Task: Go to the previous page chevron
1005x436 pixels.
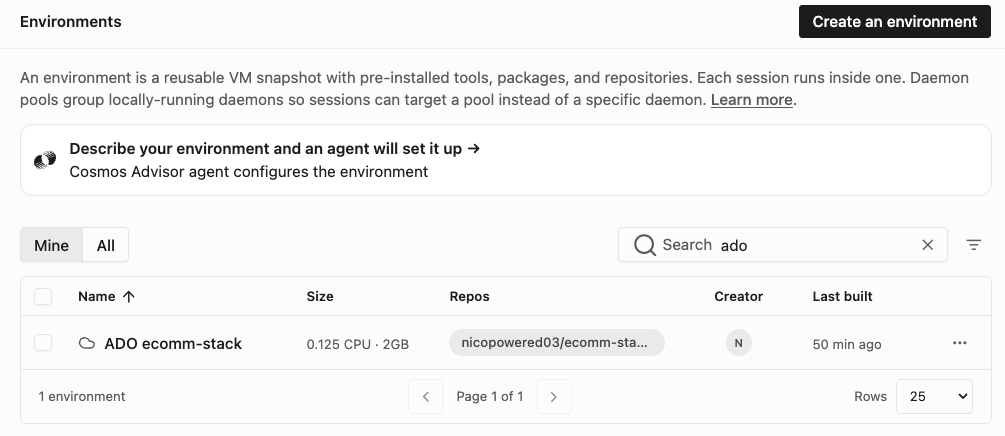Action: pos(426,396)
